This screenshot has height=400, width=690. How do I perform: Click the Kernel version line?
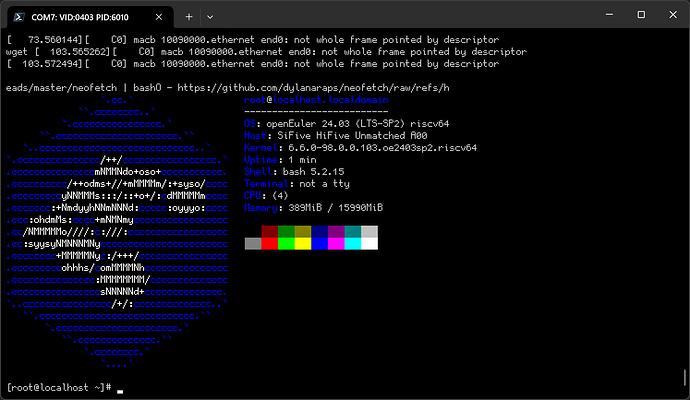pyautogui.click(x=361, y=147)
